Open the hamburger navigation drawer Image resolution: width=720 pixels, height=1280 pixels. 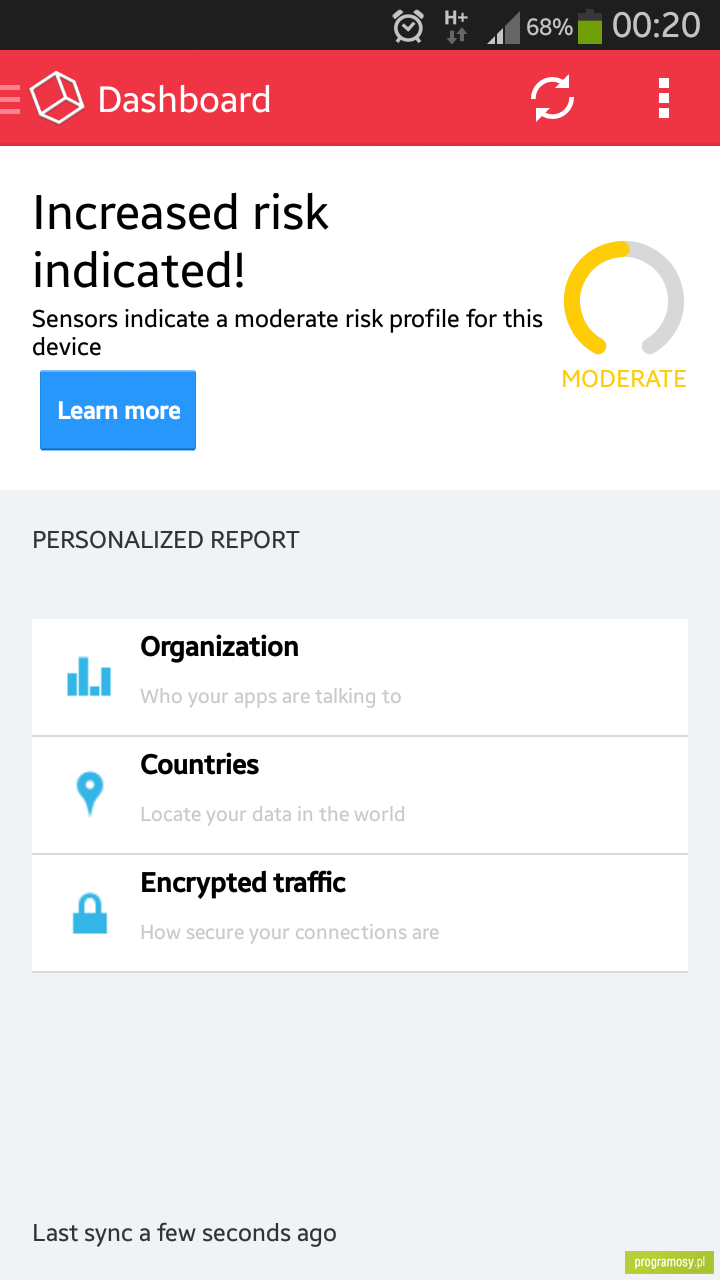10,99
